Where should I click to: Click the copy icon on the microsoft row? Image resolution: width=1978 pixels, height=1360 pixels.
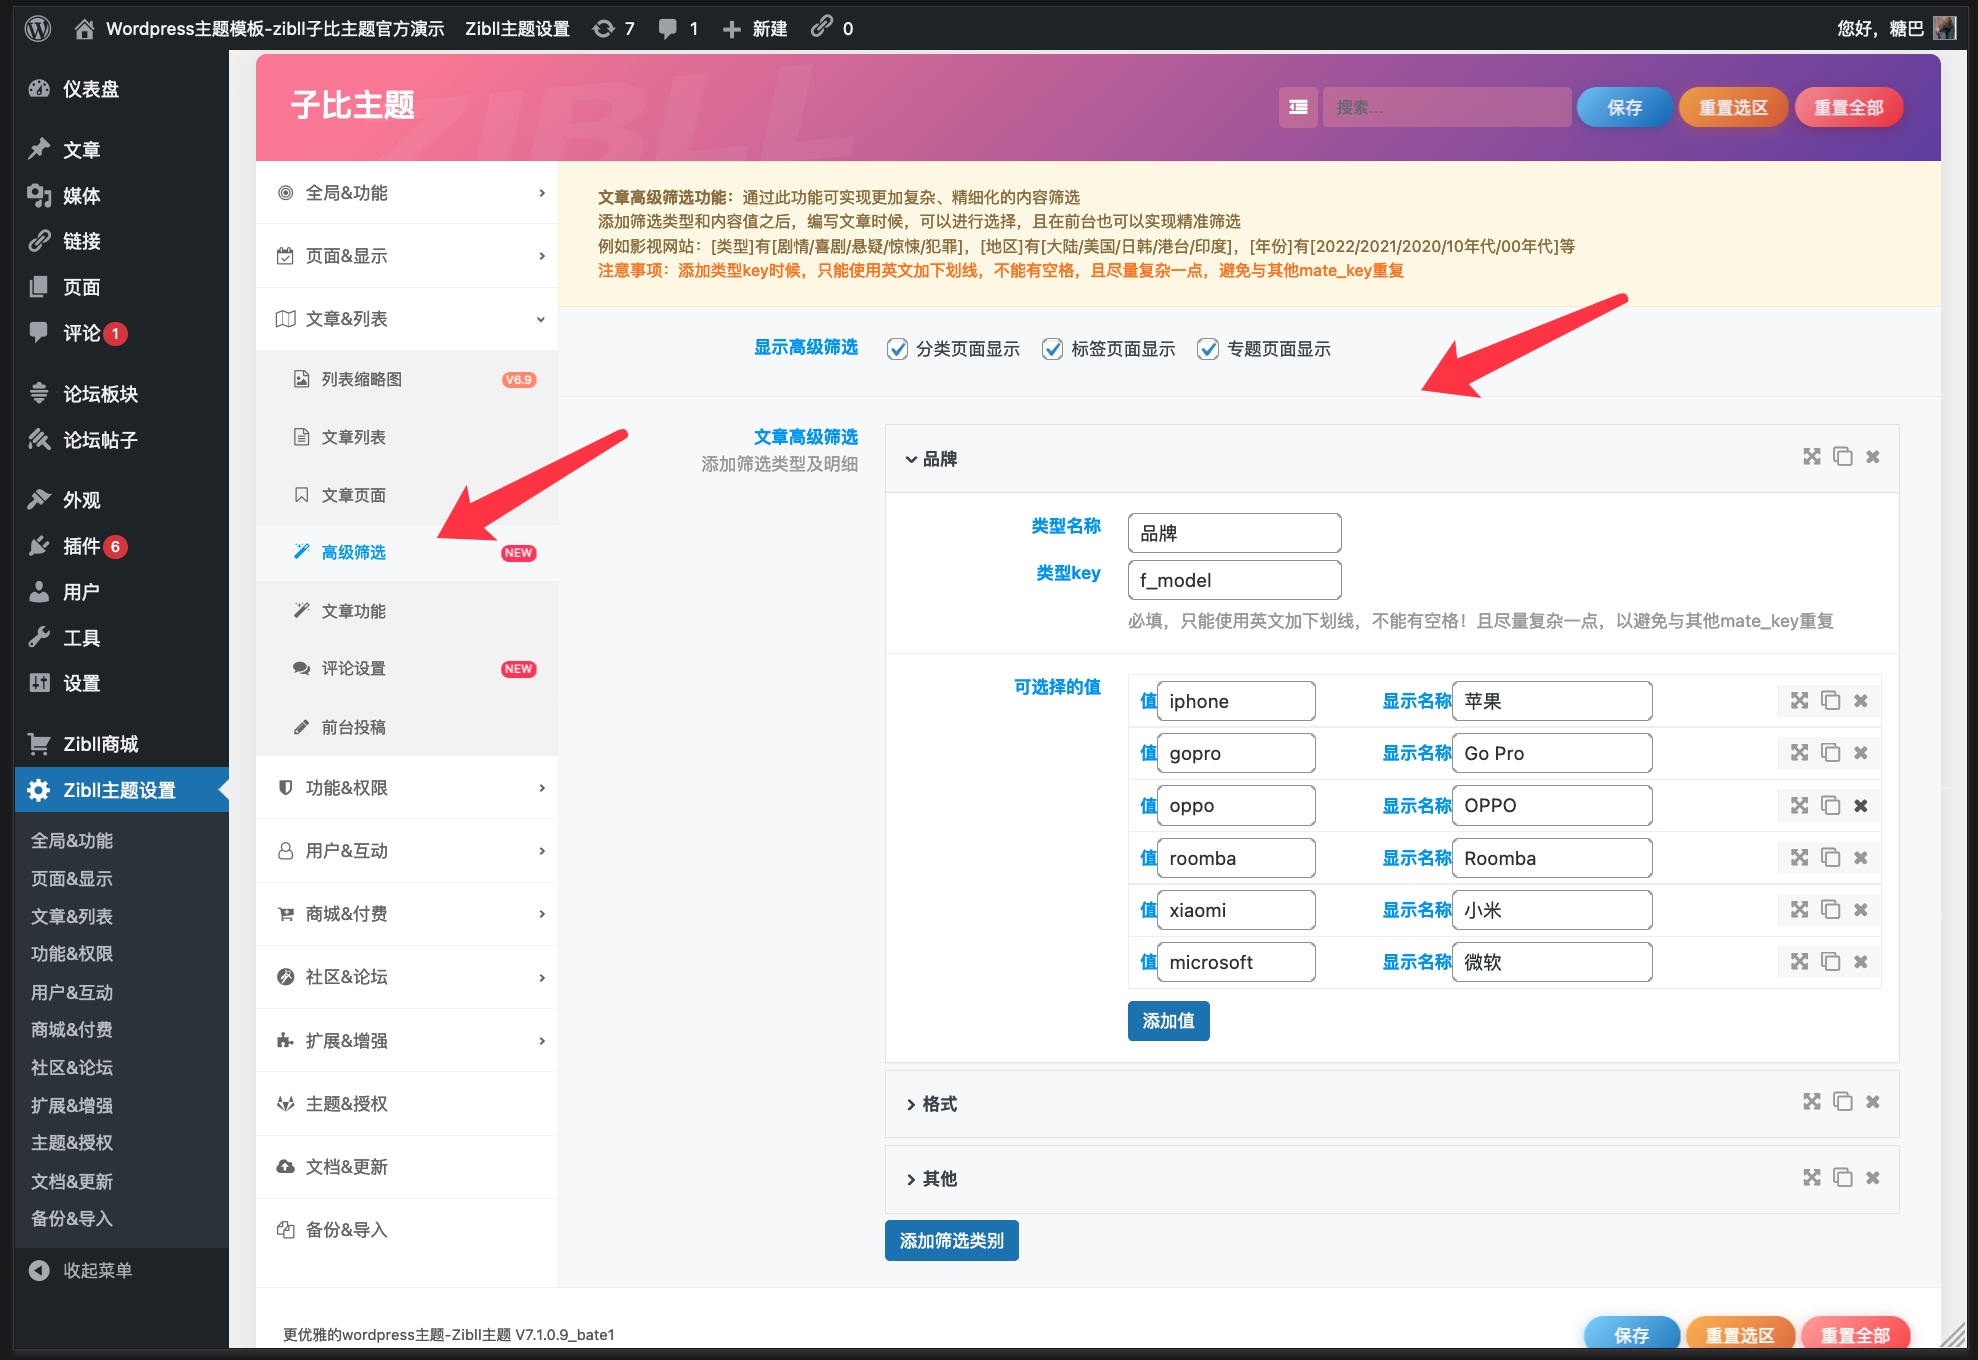tap(1830, 961)
